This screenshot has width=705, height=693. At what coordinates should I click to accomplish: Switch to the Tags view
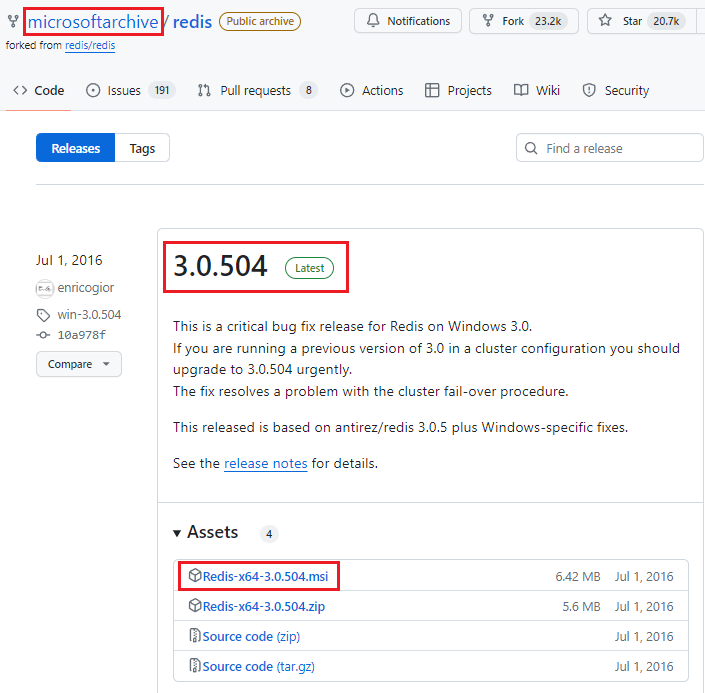(142, 148)
